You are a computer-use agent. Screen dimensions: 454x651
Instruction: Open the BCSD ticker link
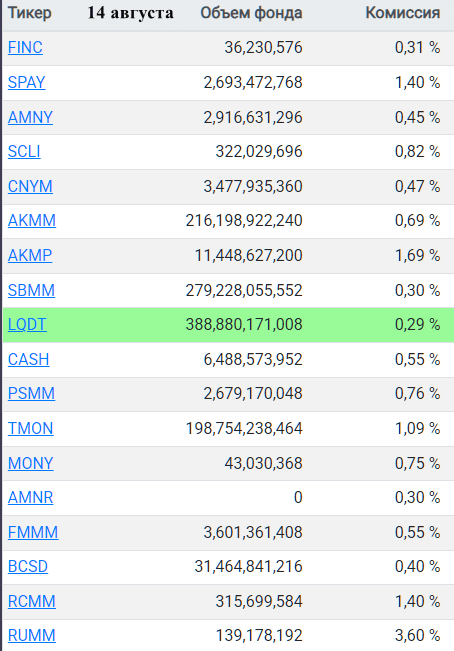coord(28,566)
